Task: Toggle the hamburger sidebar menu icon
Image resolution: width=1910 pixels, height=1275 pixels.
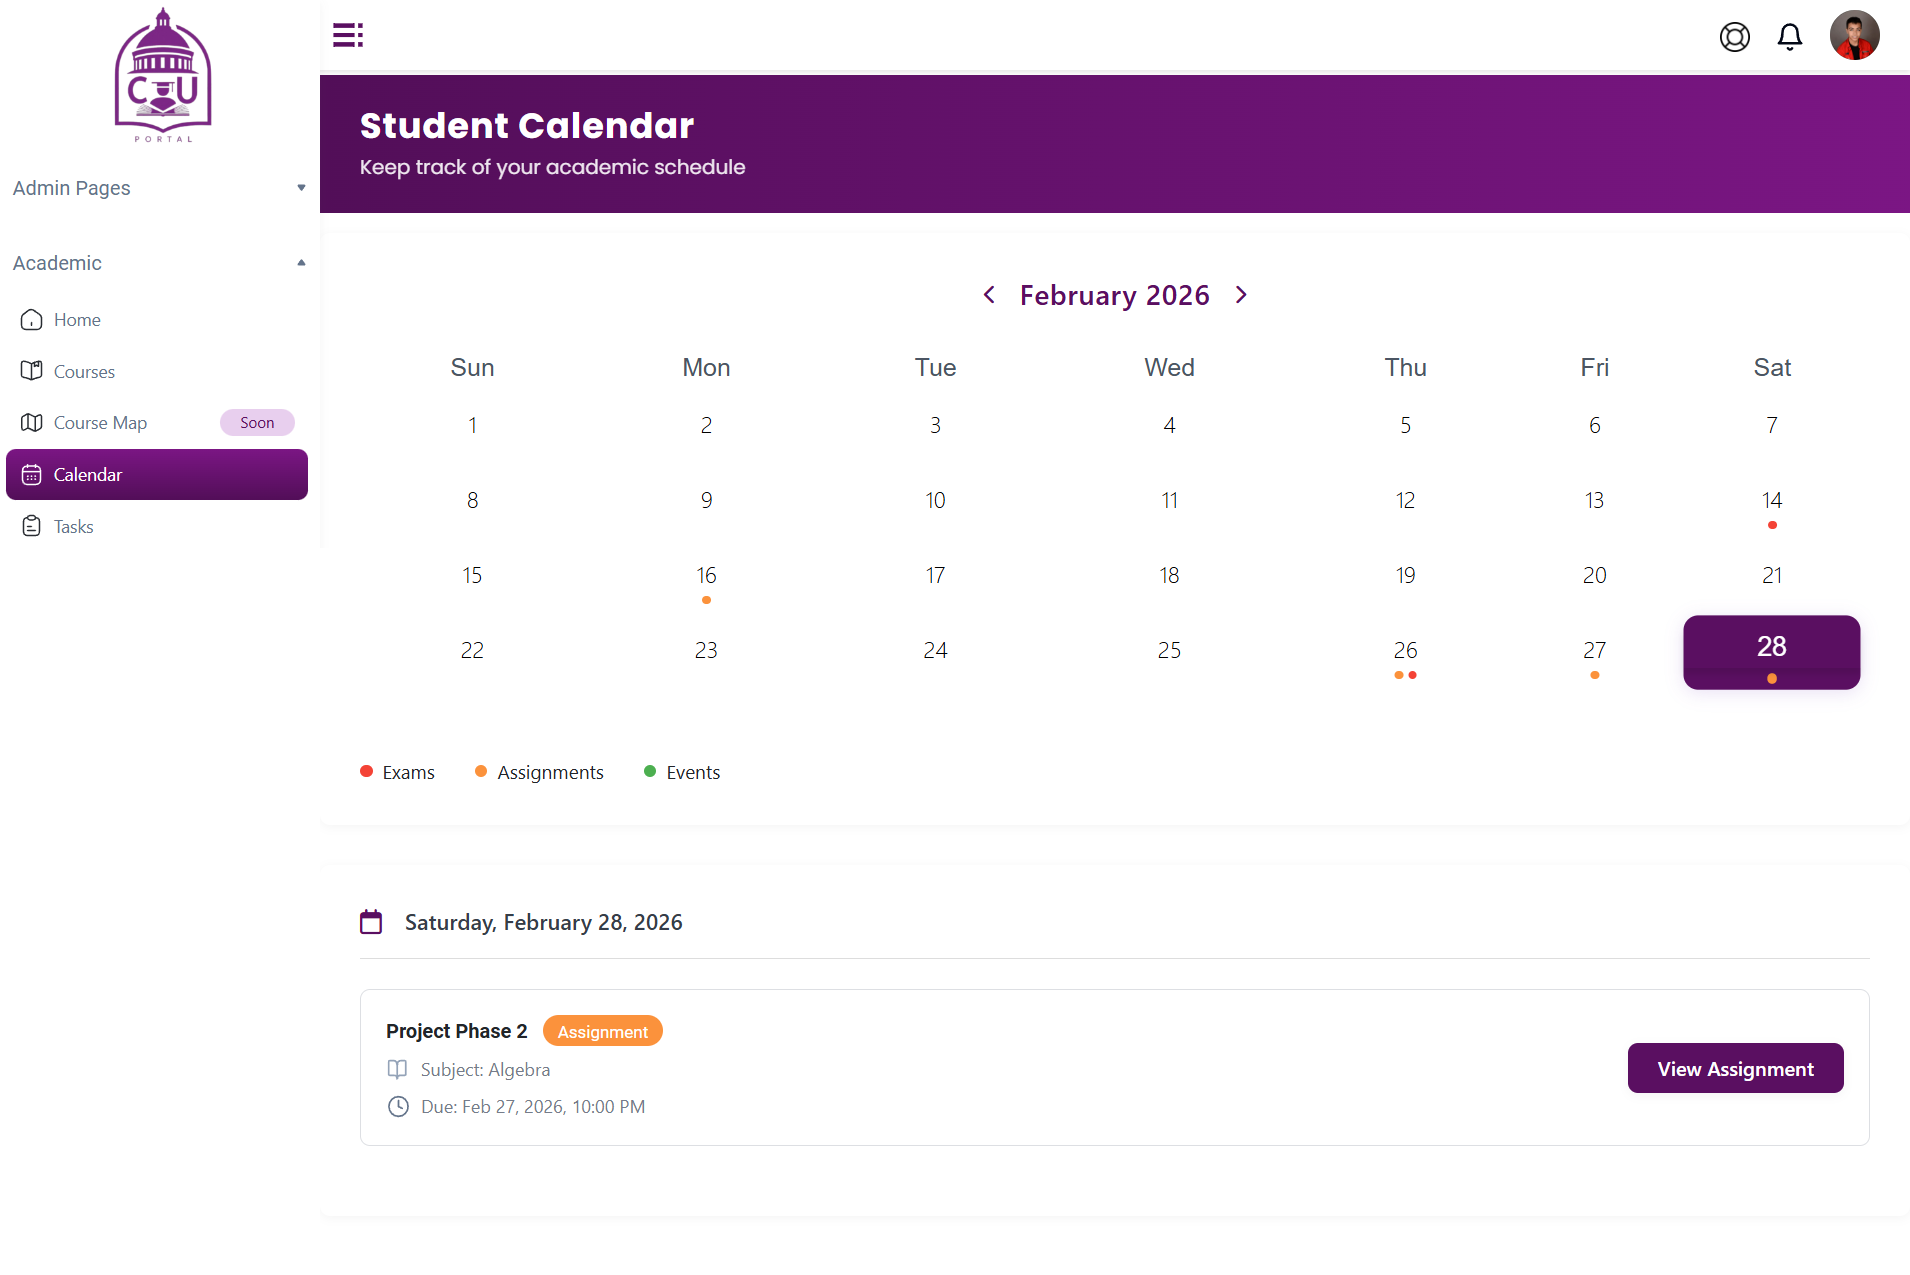Action: pos(347,35)
